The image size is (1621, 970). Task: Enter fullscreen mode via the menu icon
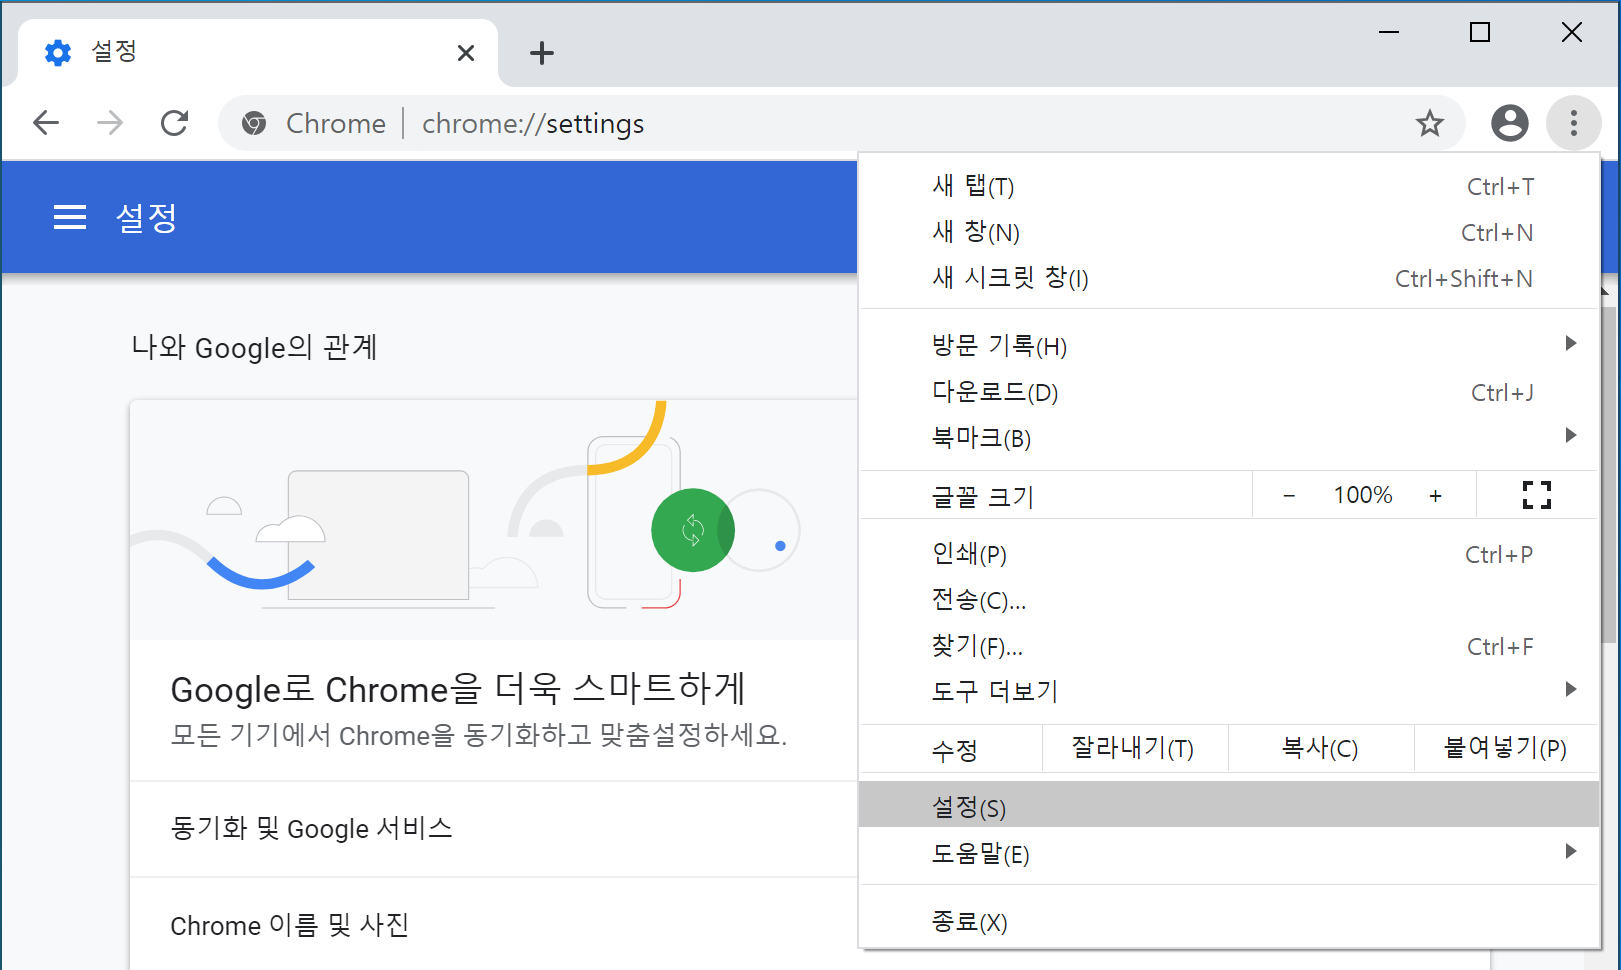coord(1536,495)
